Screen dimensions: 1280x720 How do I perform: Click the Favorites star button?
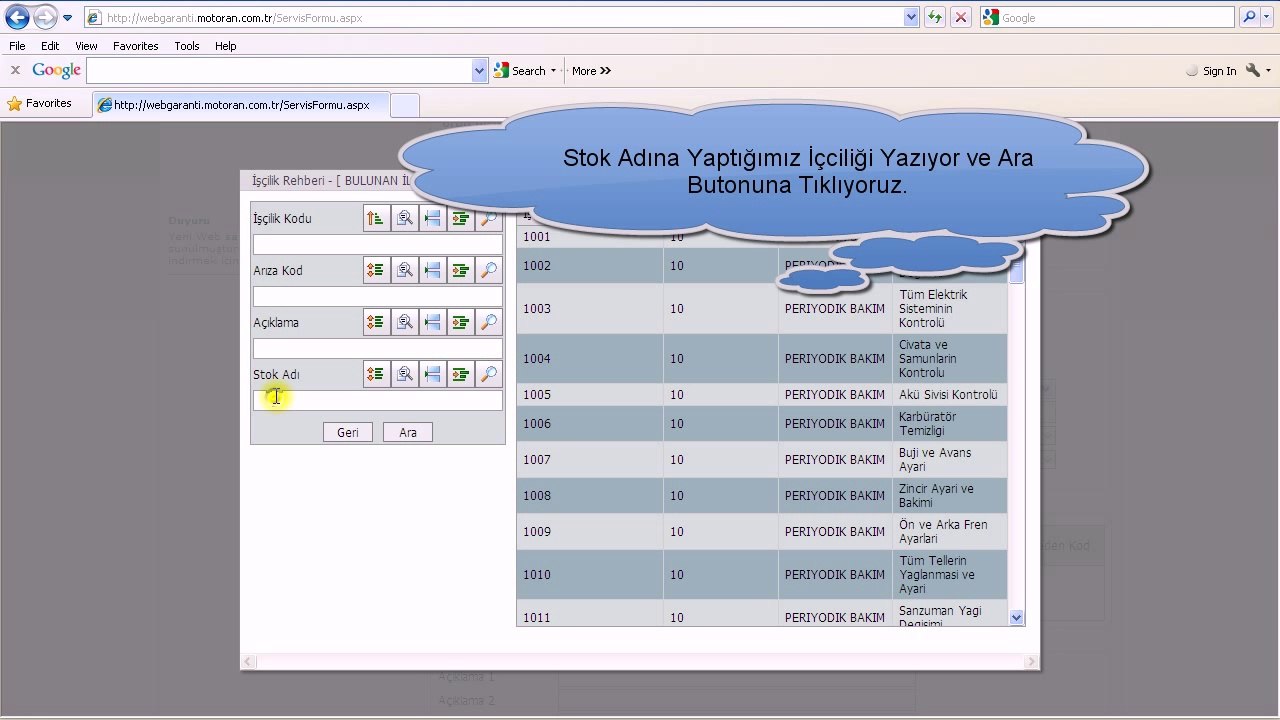point(39,104)
